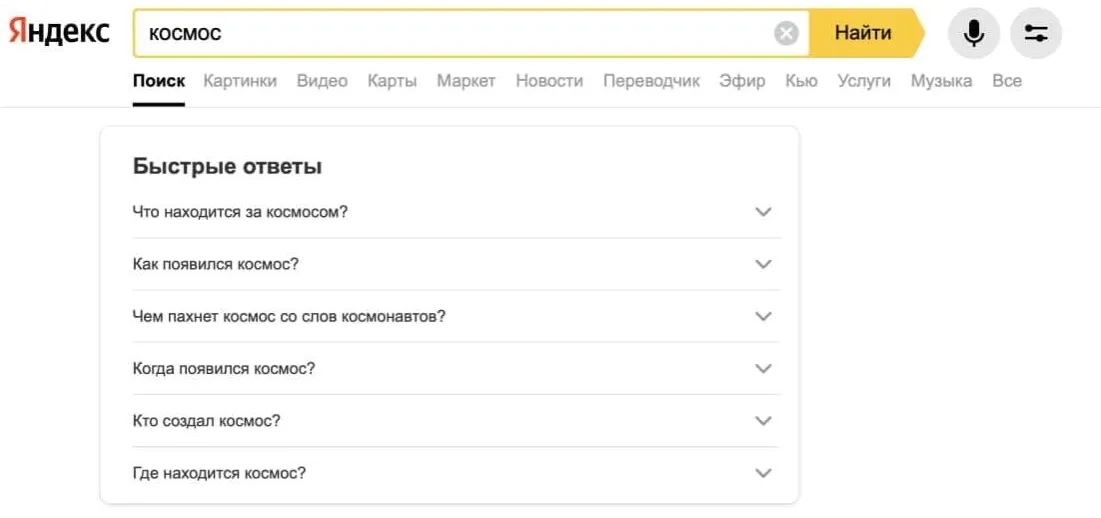Expand the chevron for Кто создал космос
The height and width of the screenshot is (518, 1101).
point(763,421)
